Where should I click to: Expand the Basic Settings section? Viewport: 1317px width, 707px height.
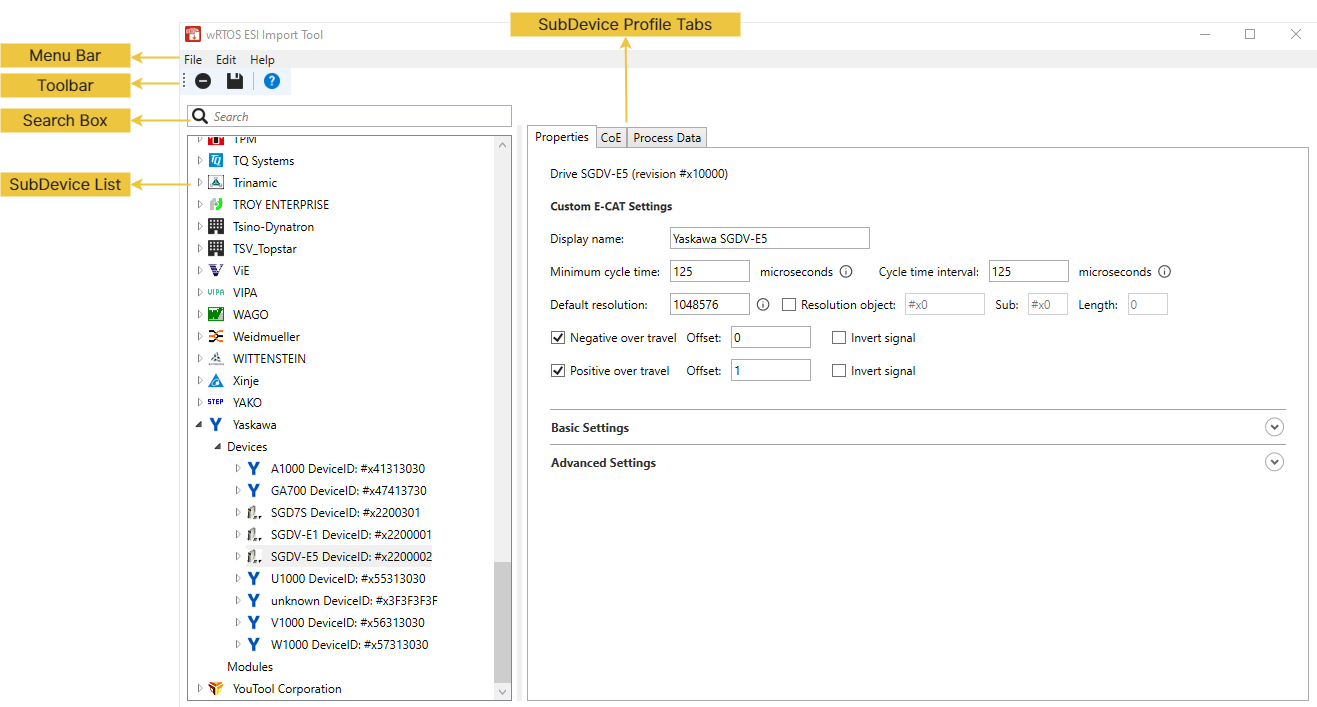pyautogui.click(x=1274, y=428)
